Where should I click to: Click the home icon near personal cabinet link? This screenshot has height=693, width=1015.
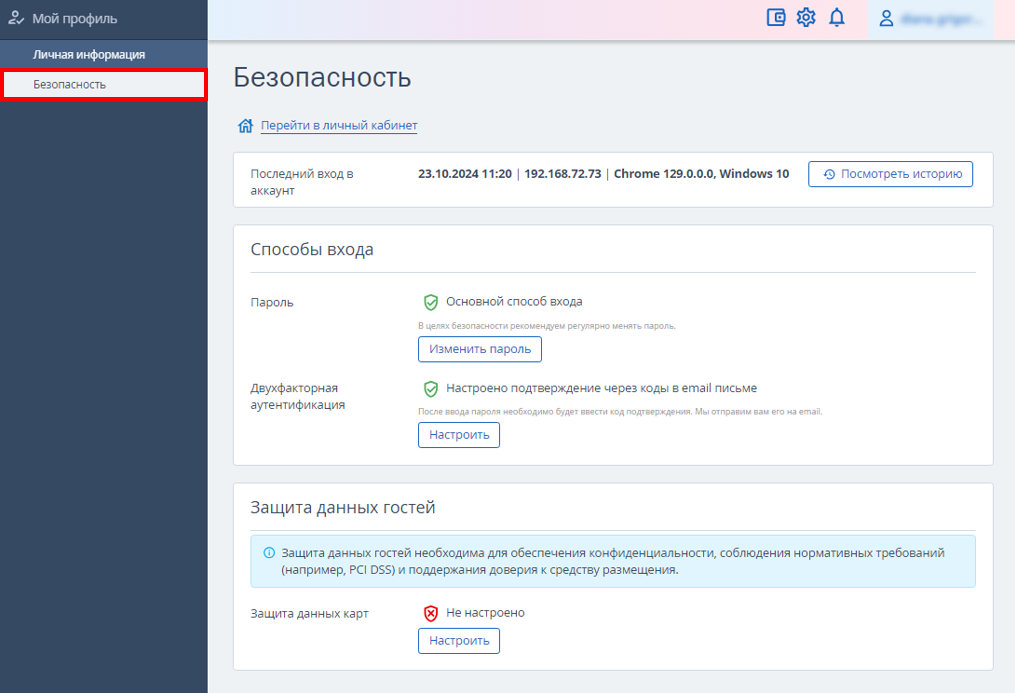245,126
